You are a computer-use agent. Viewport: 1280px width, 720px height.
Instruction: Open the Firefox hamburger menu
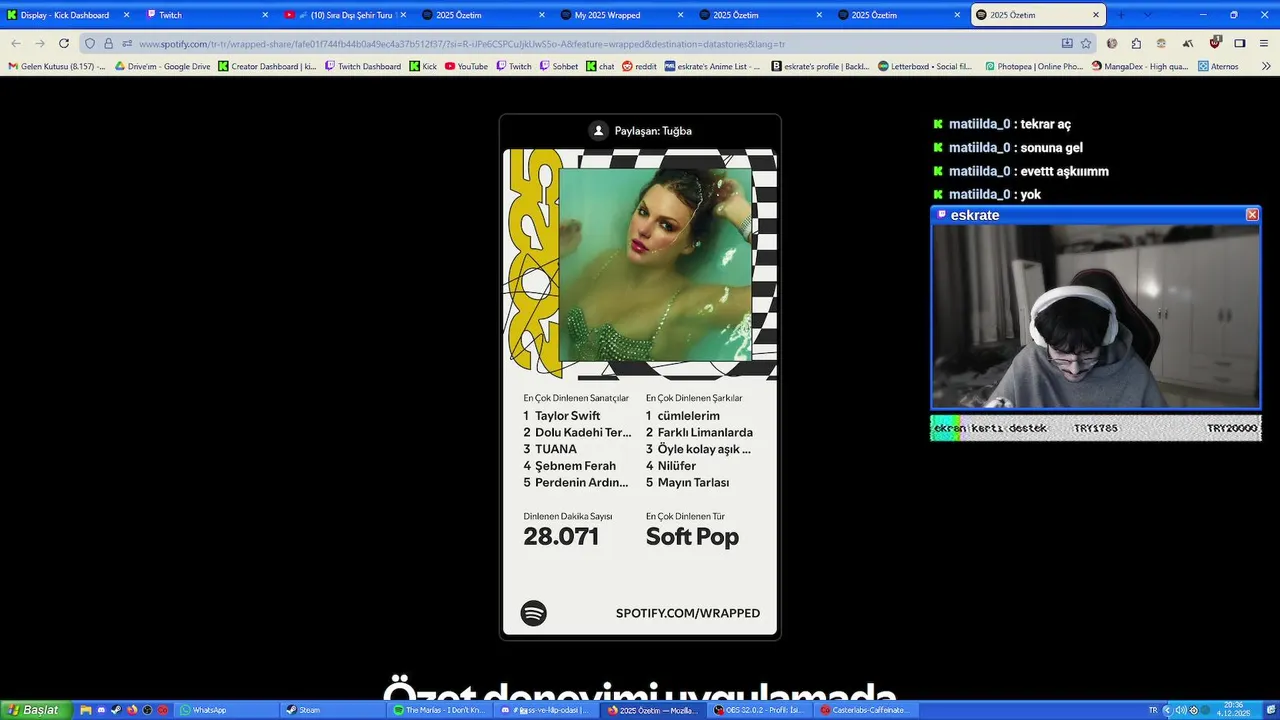(1265, 43)
